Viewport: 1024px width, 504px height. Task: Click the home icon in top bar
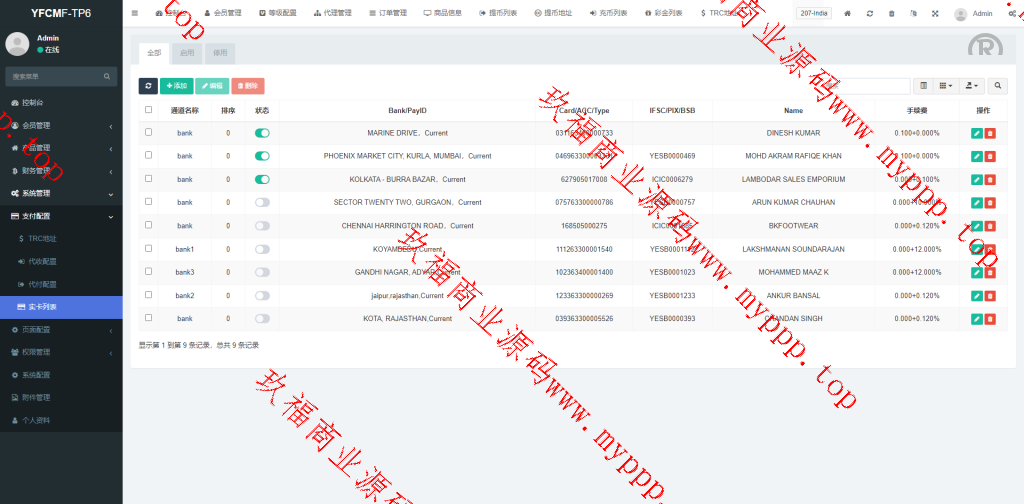point(848,14)
